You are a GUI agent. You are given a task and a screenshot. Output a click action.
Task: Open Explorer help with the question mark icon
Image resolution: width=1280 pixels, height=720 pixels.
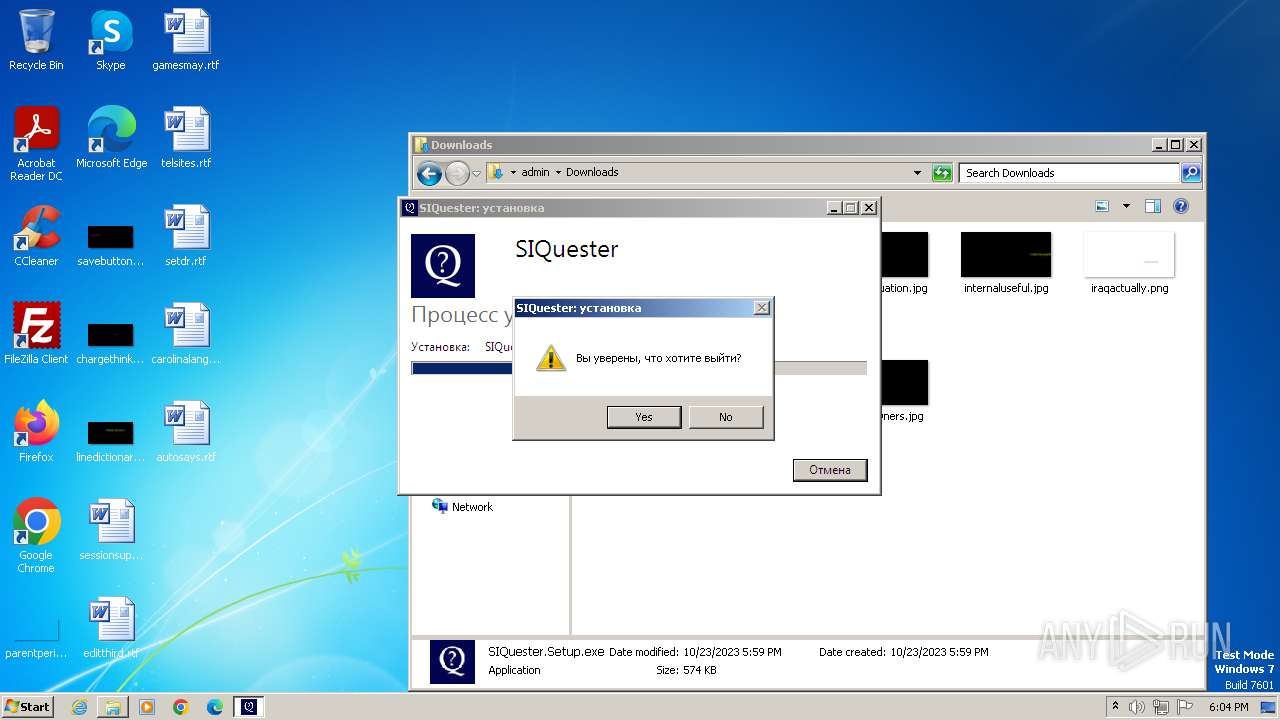(x=1181, y=207)
